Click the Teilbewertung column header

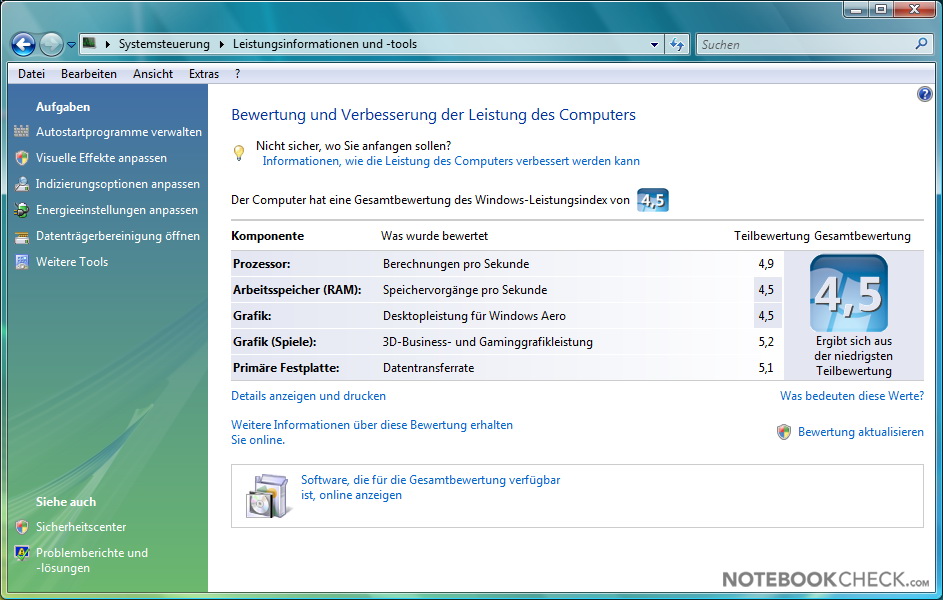tap(772, 236)
